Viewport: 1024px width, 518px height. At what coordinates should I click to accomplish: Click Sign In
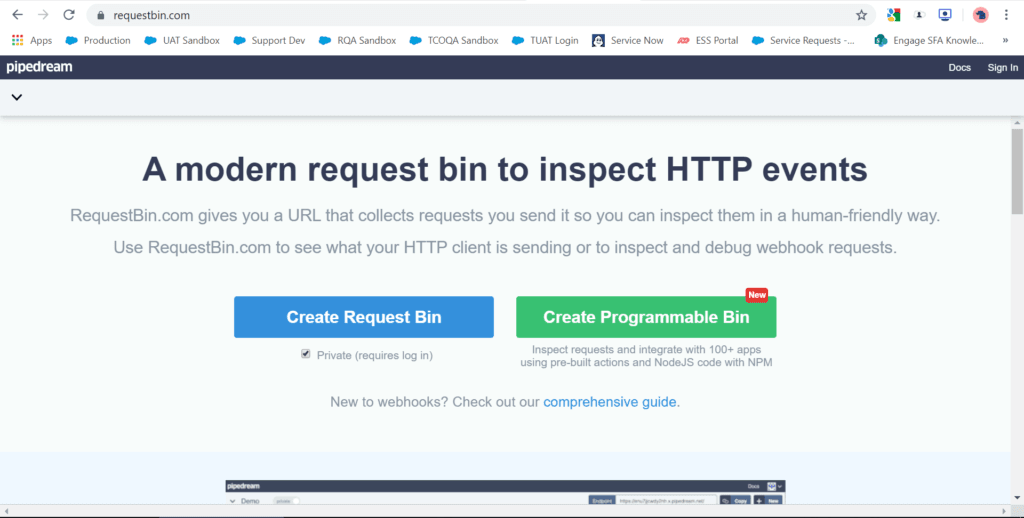pyautogui.click(x=1002, y=67)
